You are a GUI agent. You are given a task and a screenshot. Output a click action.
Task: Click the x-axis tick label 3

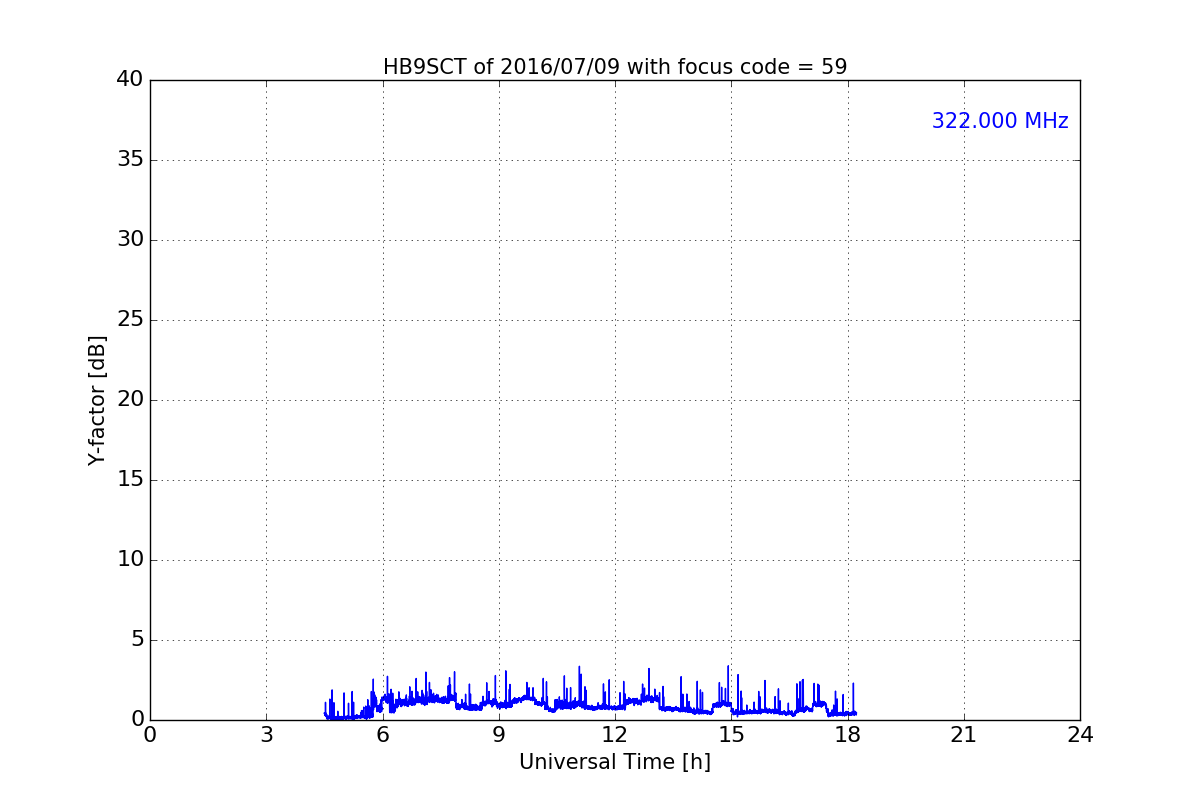tap(266, 735)
